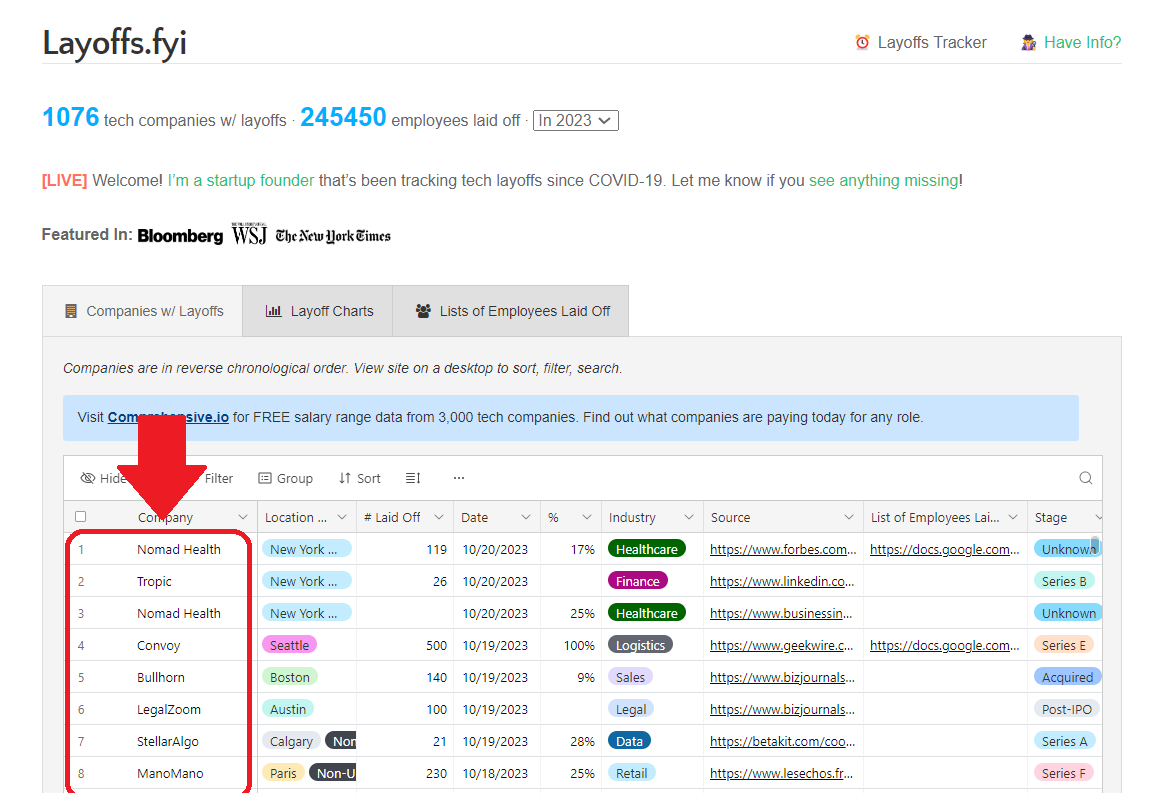The image size is (1173, 793).
Task: Click the Hide fields eye icon
Action: (88, 478)
